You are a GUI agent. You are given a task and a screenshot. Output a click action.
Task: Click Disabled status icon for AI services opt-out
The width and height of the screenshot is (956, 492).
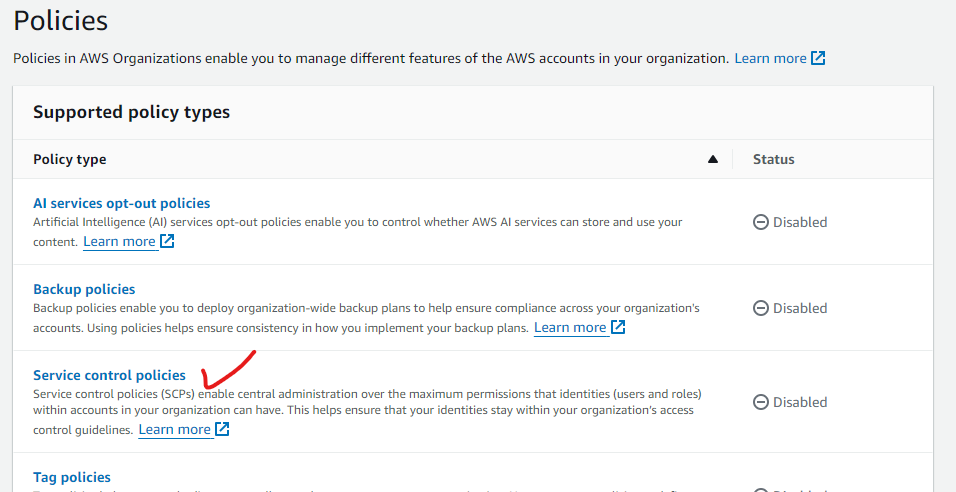[760, 222]
